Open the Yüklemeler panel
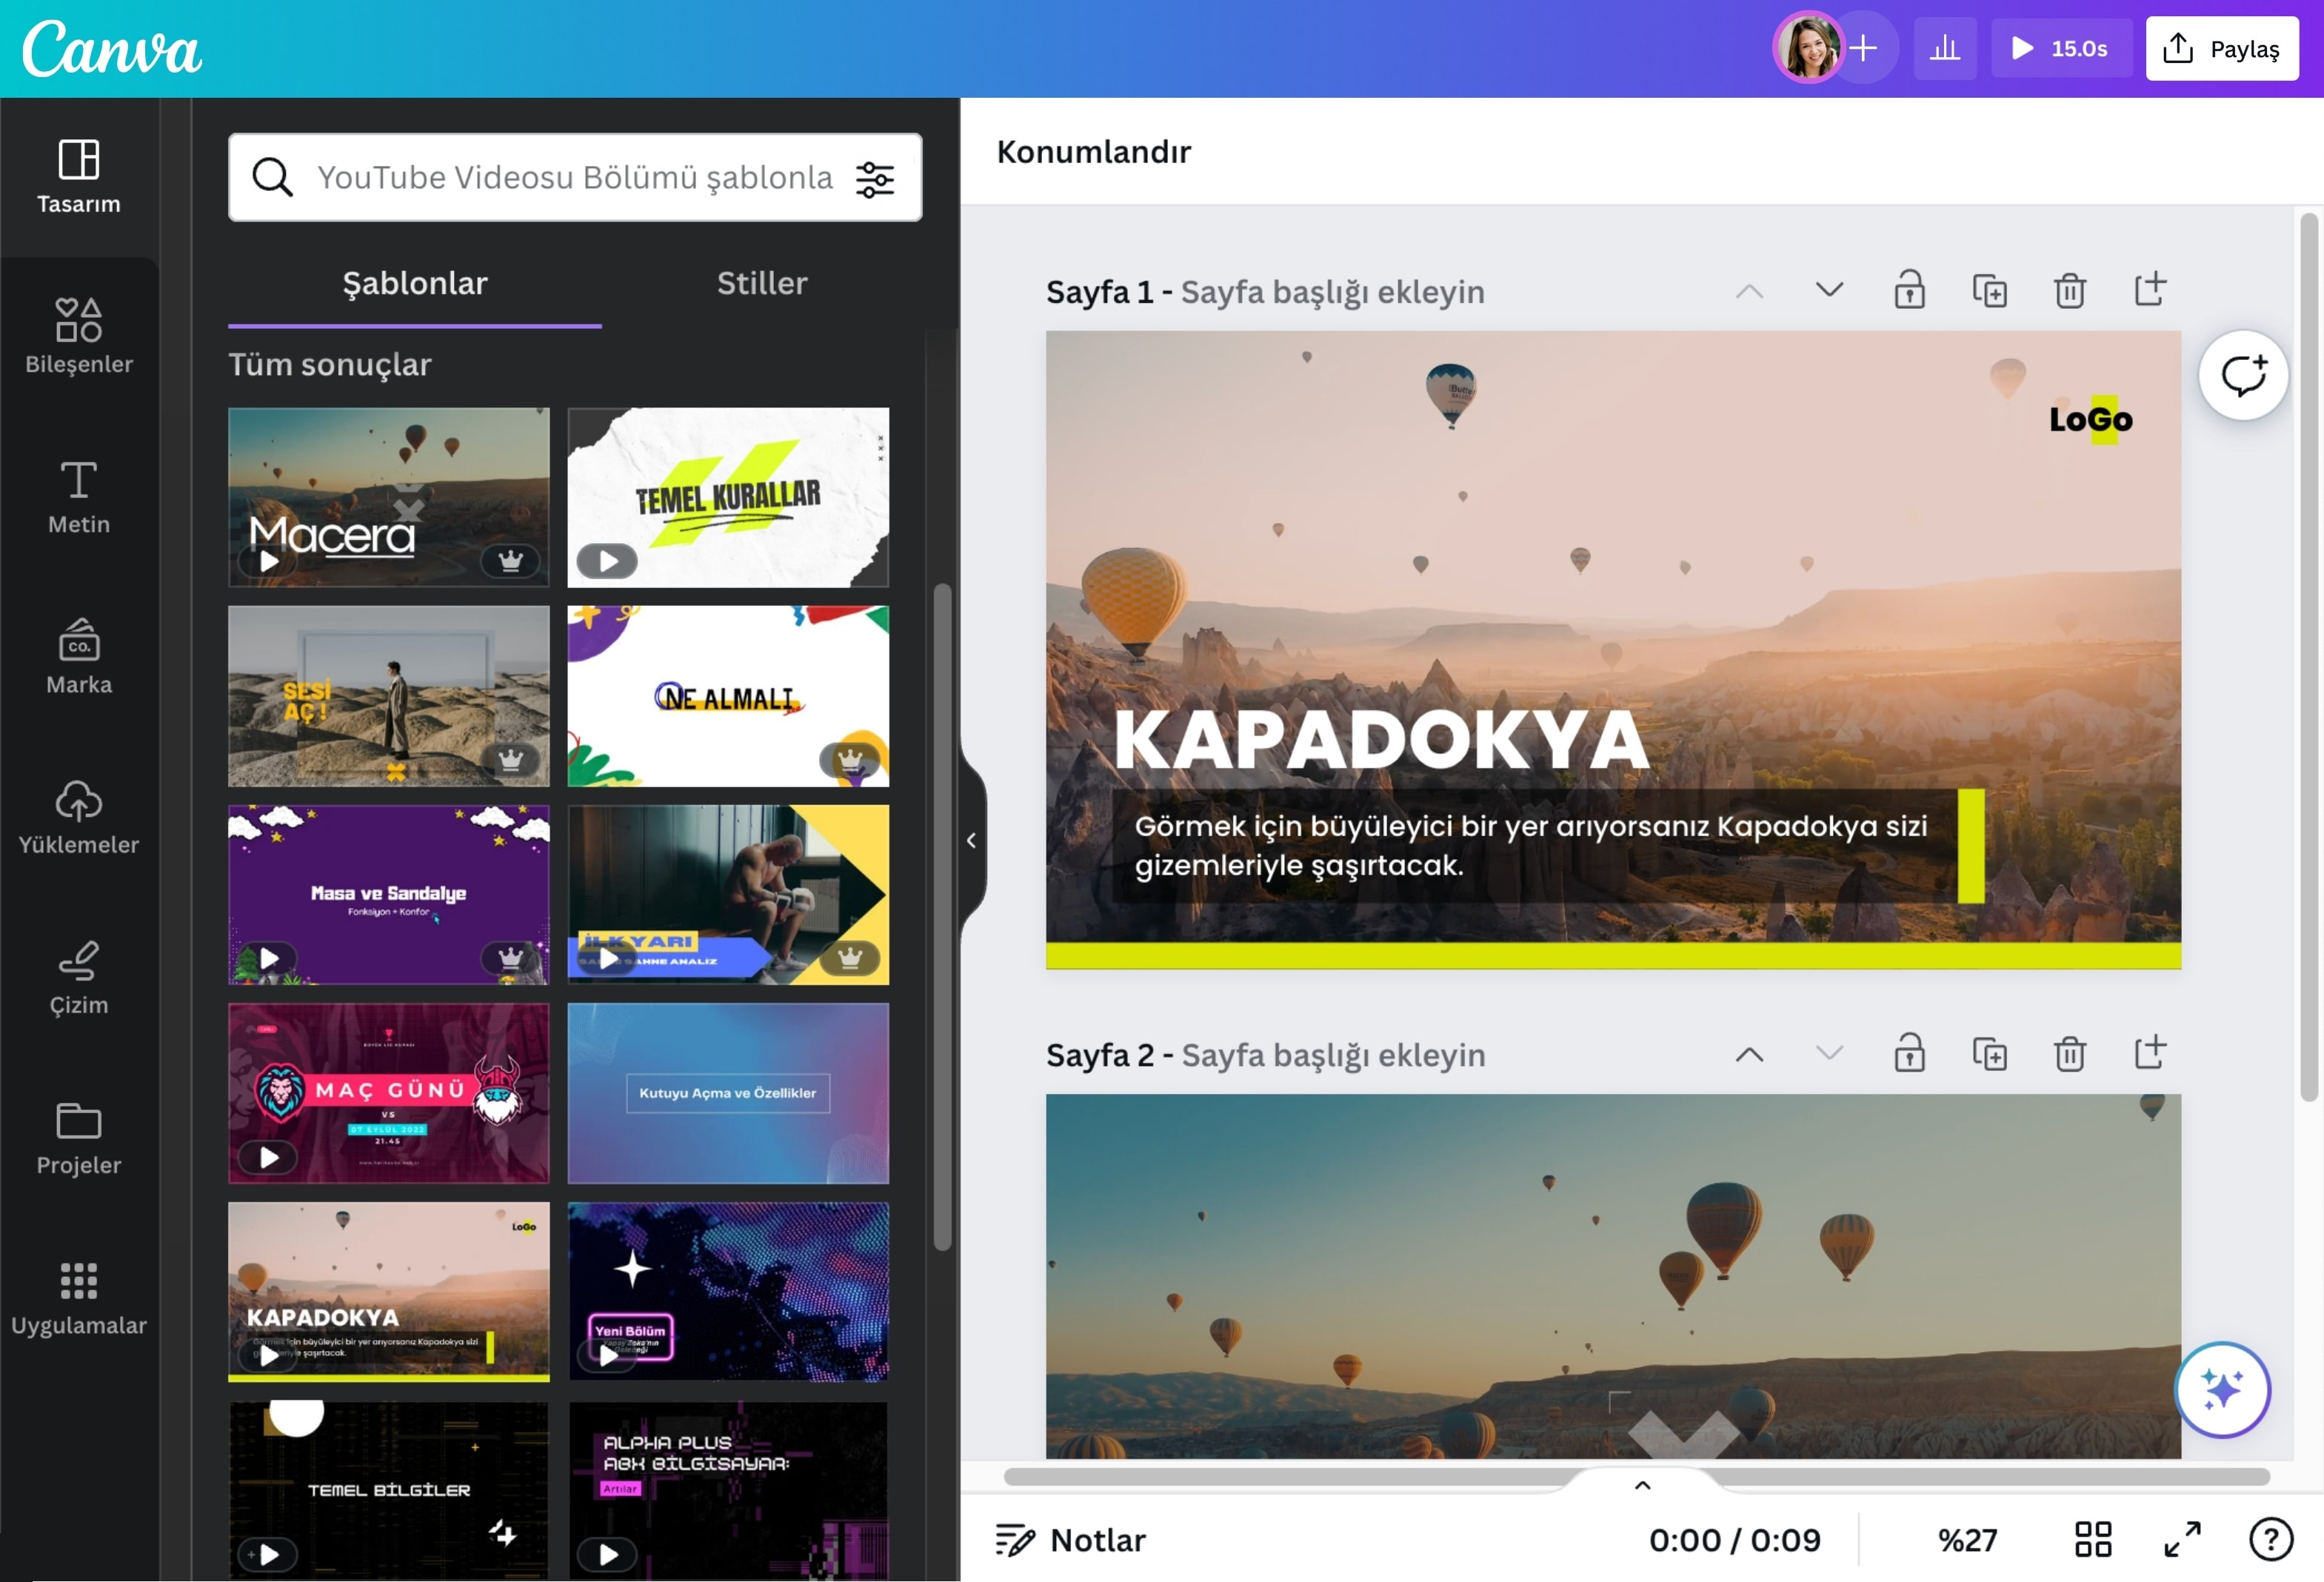 tap(79, 817)
